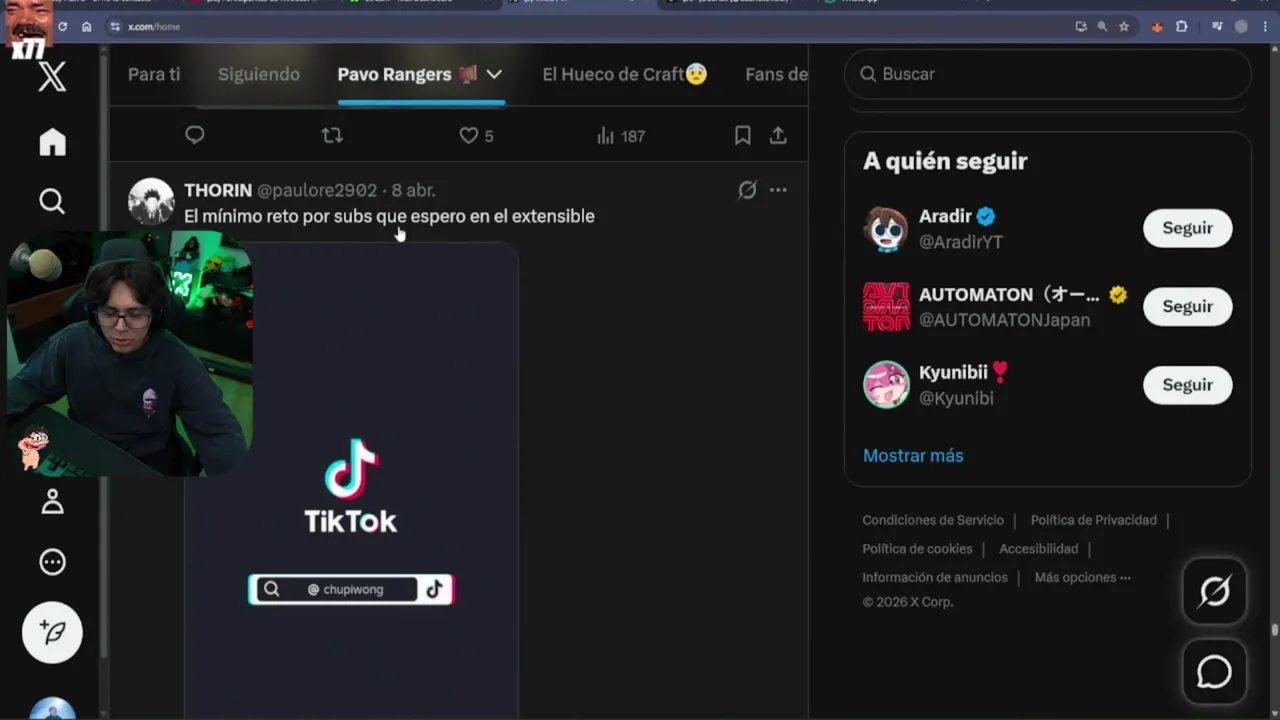Open the floating Grok button
Image resolution: width=1280 pixels, height=720 pixels.
click(1214, 592)
